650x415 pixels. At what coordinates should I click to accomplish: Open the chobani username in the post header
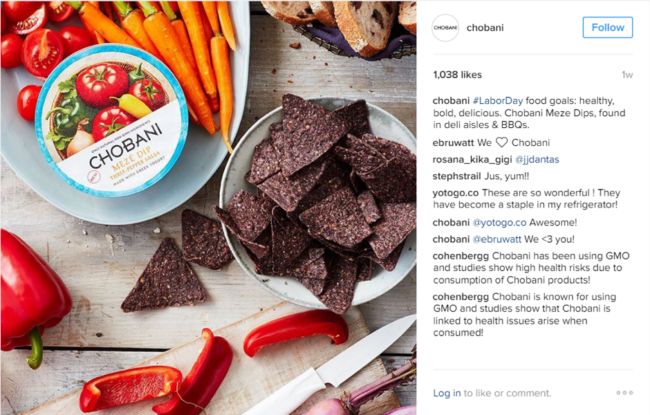(485, 28)
